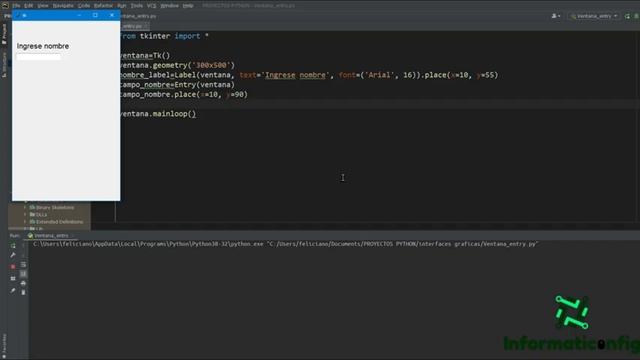Select the DLLs folder in project tree

[38, 214]
